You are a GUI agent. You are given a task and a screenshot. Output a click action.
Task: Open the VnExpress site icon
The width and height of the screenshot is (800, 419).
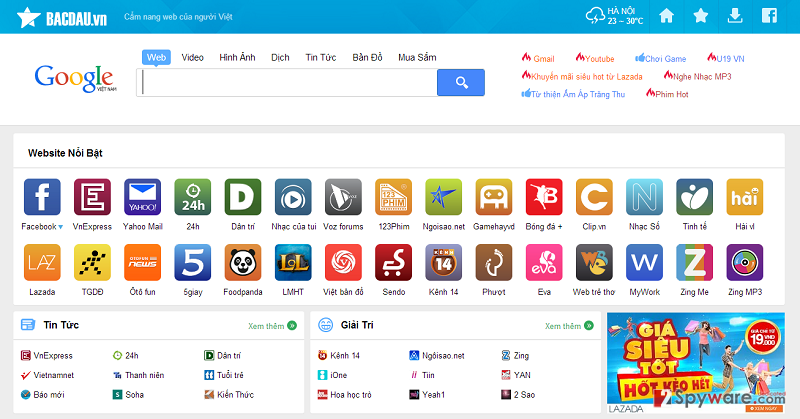point(92,197)
